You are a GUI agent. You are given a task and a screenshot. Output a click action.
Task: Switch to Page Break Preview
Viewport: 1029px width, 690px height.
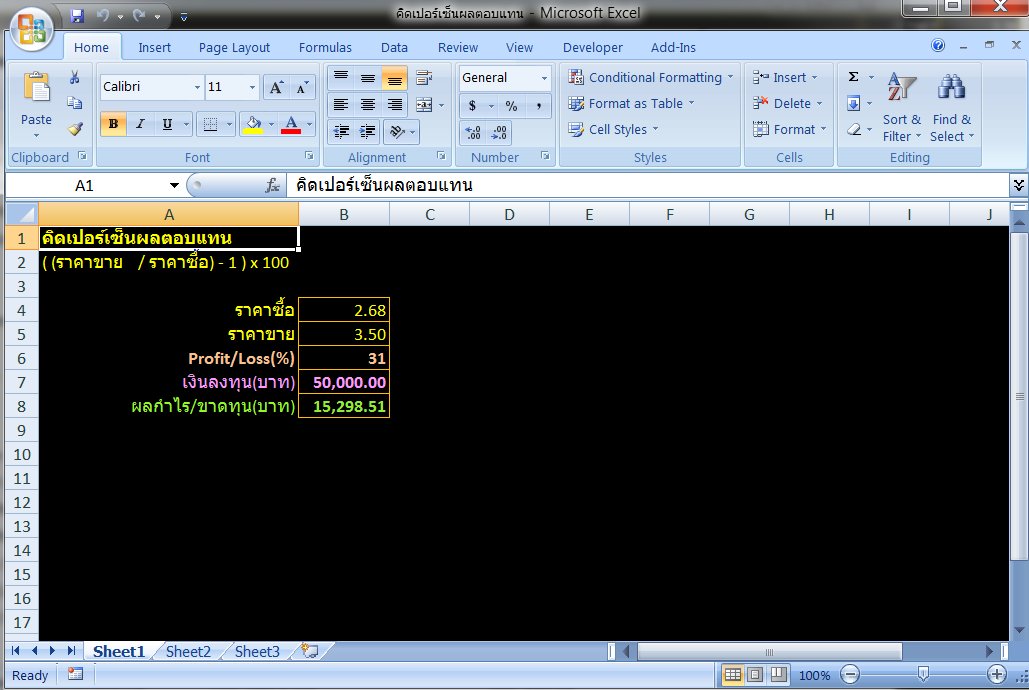click(778, 675)
